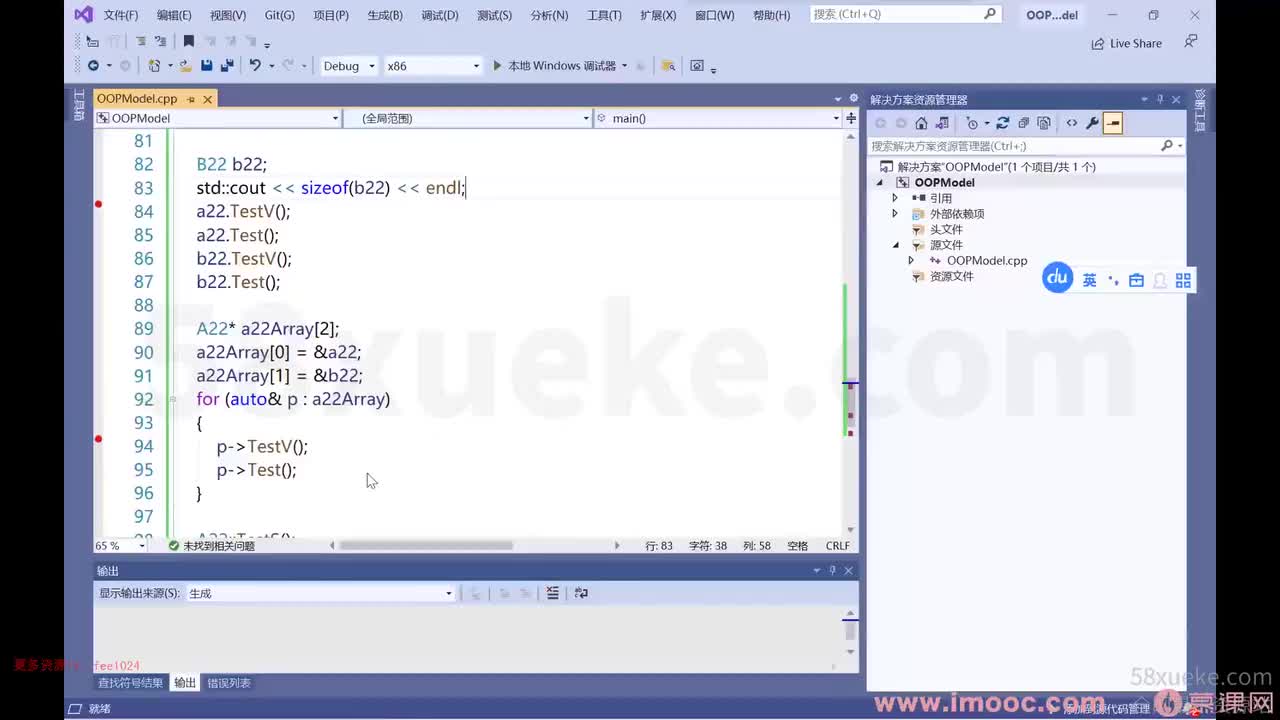Click Home icon in Solution Explorer toolbar
Image resolution: width=1280 pixels, height=720 pixels.
(921, 123)
